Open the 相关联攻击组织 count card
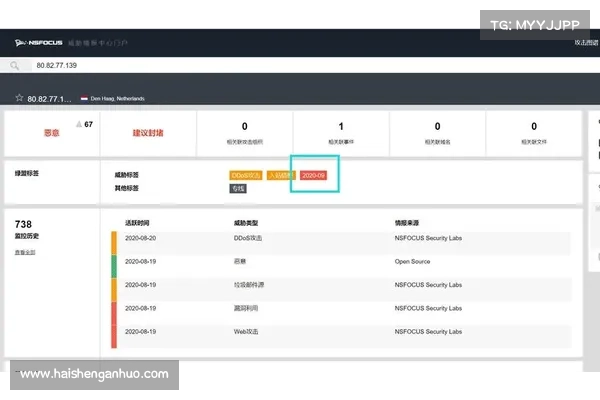 [244, 132]
